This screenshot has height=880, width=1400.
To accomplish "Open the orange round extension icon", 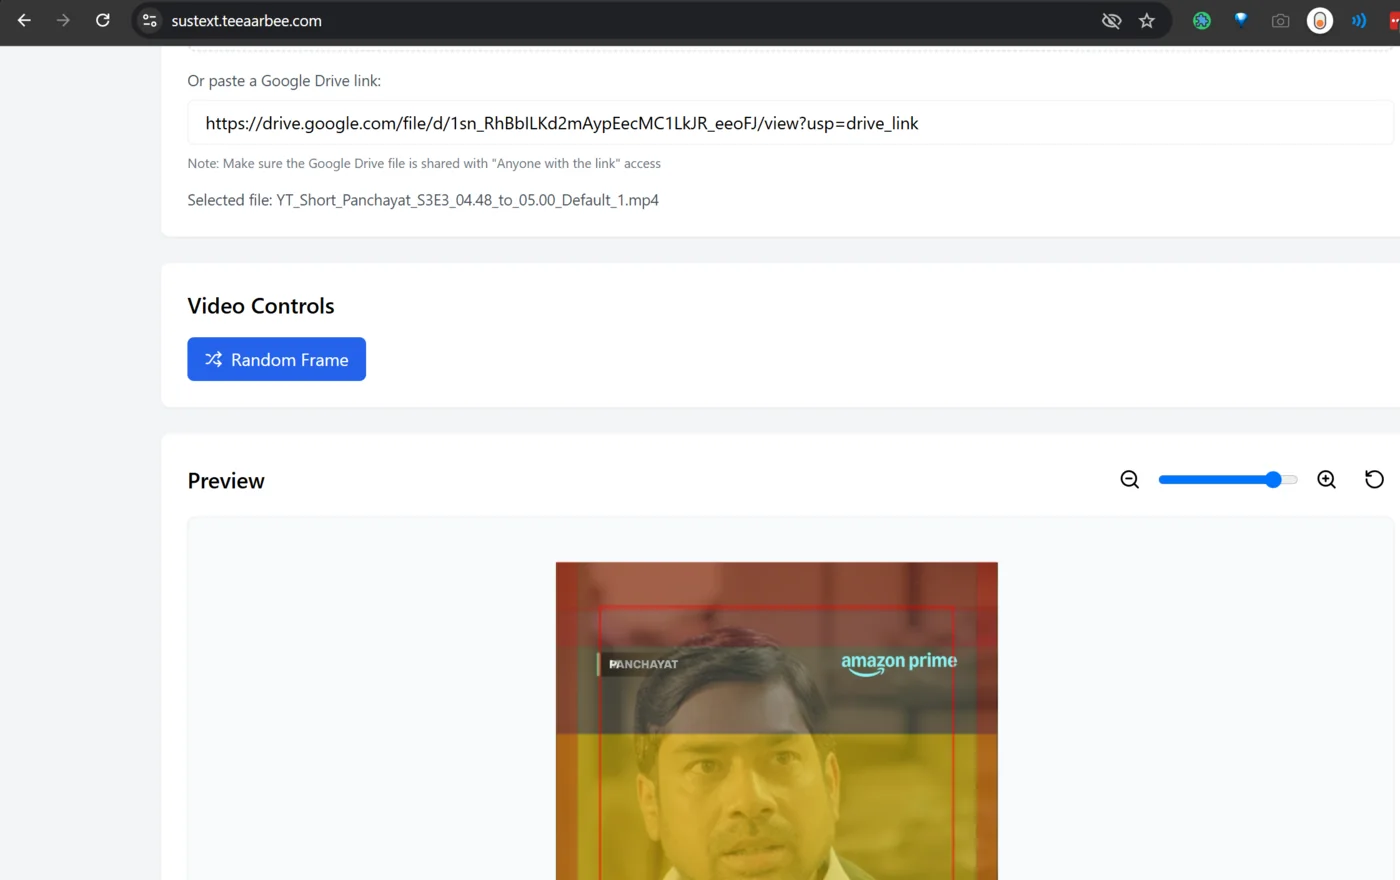I will tap(1320, 20).
